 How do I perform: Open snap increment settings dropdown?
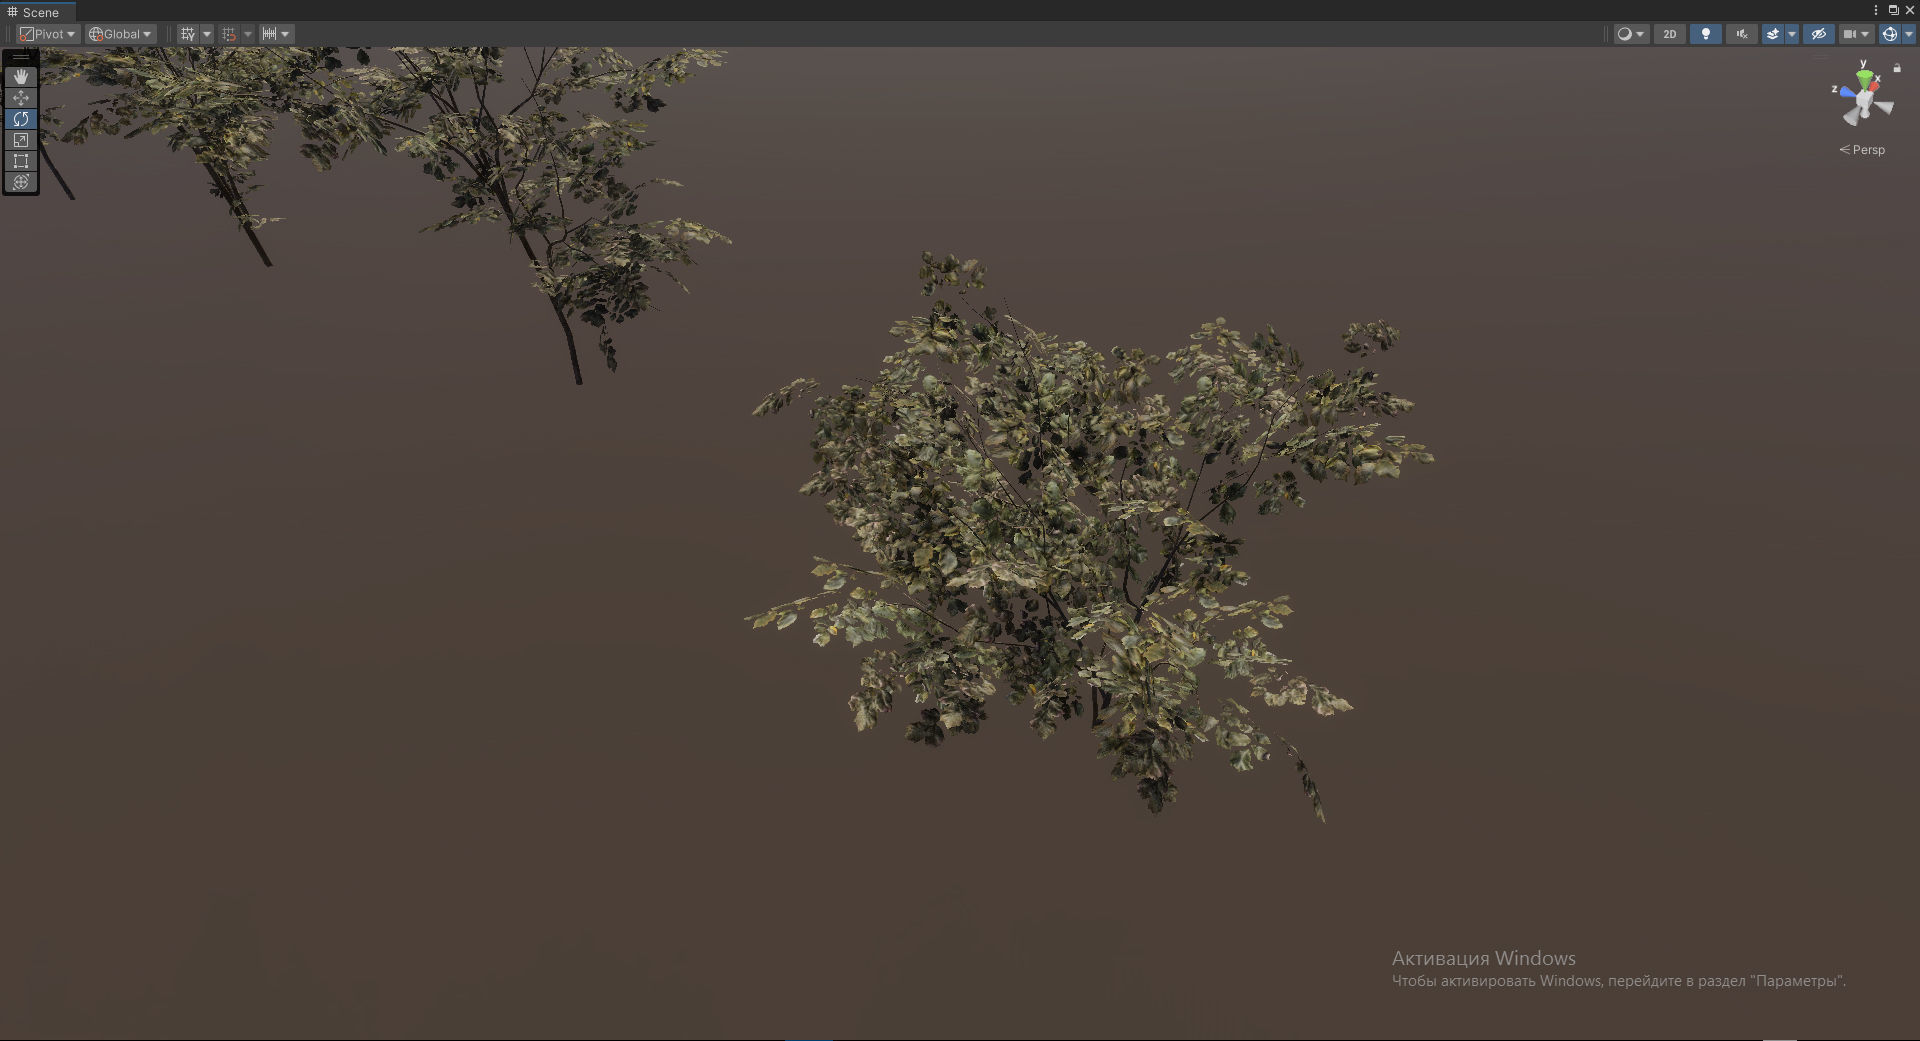click(x=276, y=34)
